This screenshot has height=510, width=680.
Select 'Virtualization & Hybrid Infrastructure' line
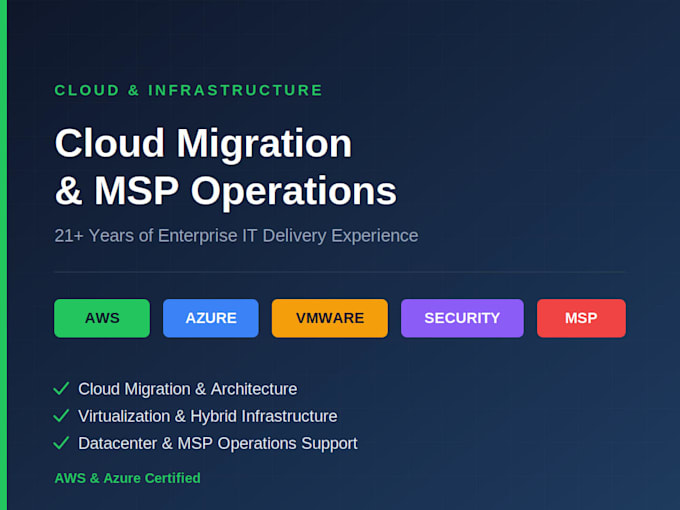(x=208, y=416)
